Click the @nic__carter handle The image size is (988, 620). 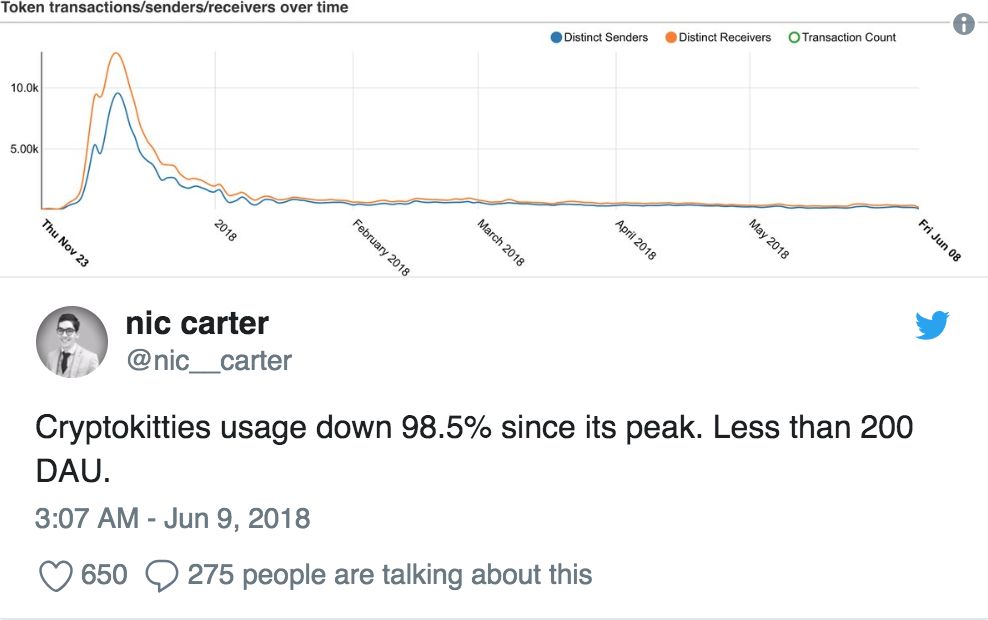pos(209,360)
